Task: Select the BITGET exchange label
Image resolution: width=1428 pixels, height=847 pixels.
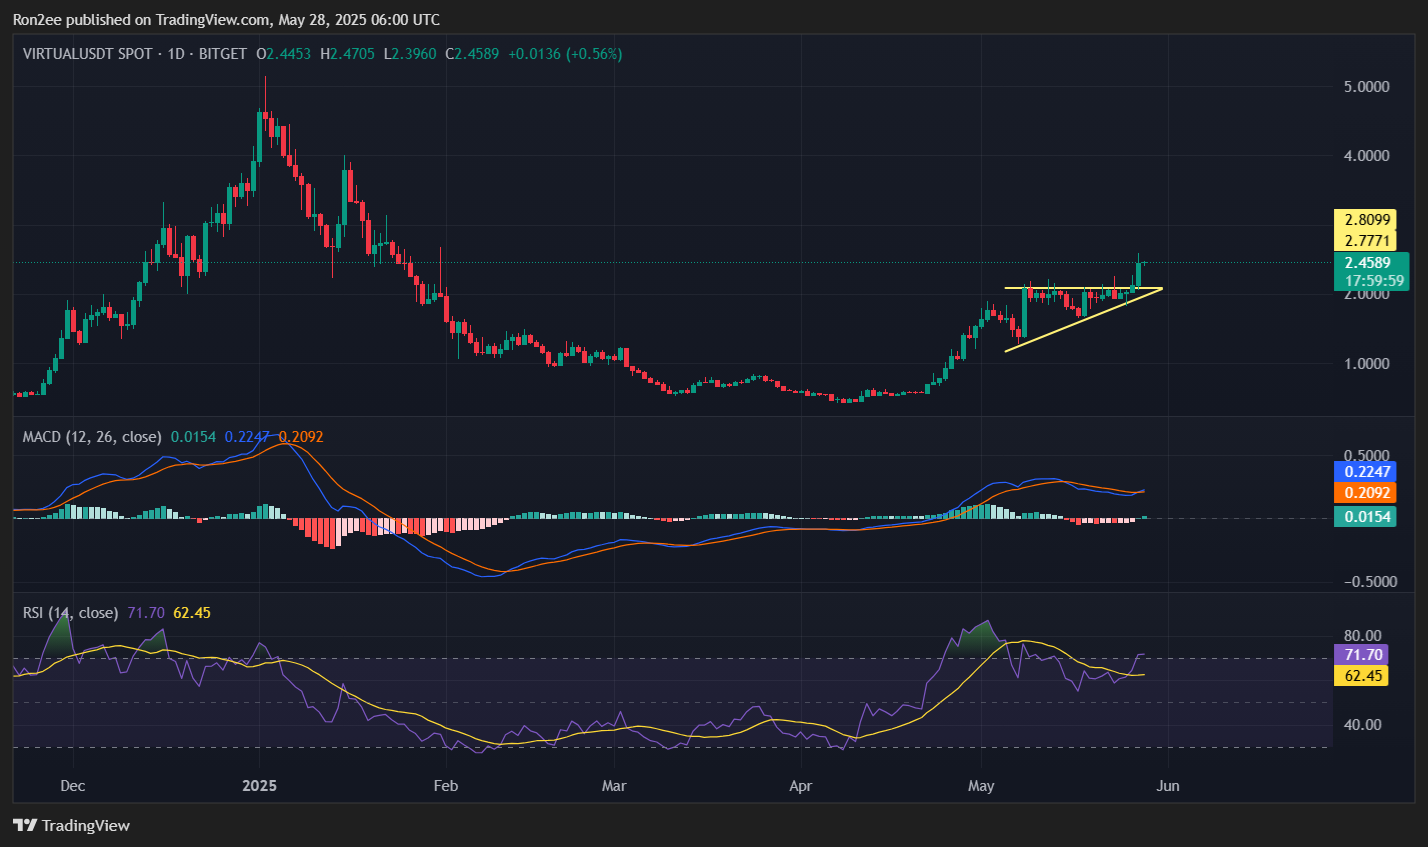Action: point(222,55)
